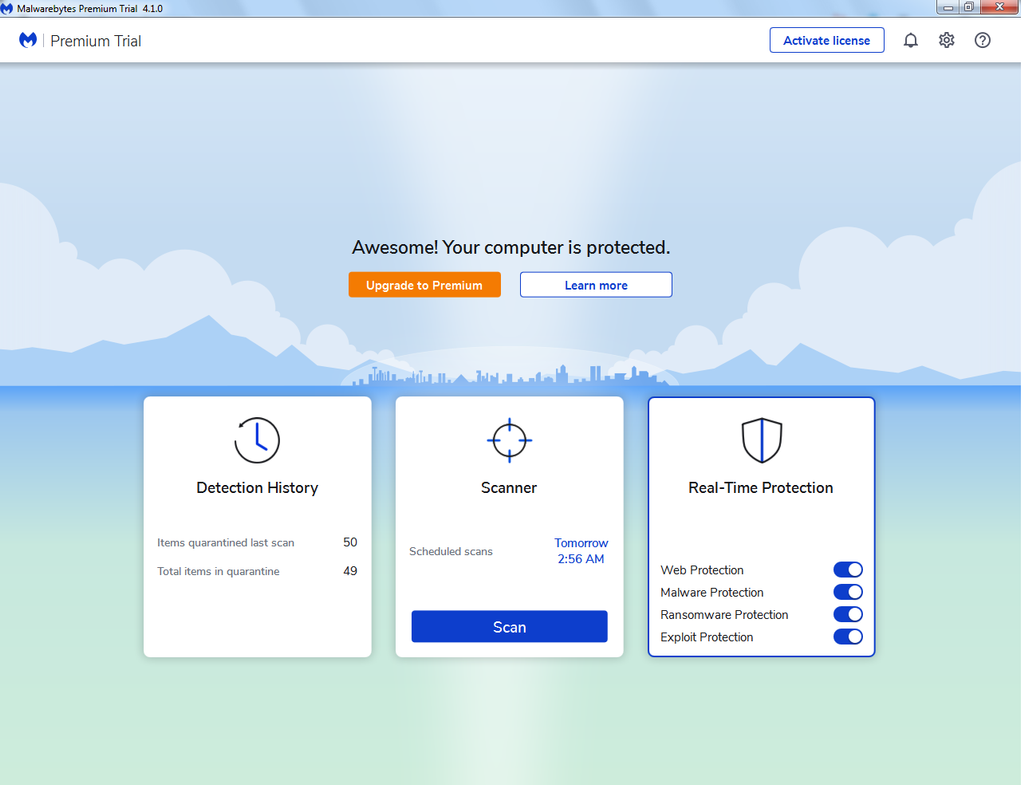Open Settings via the gear icon
Viewport: 1024px width, 785px height.
(946, 40)
